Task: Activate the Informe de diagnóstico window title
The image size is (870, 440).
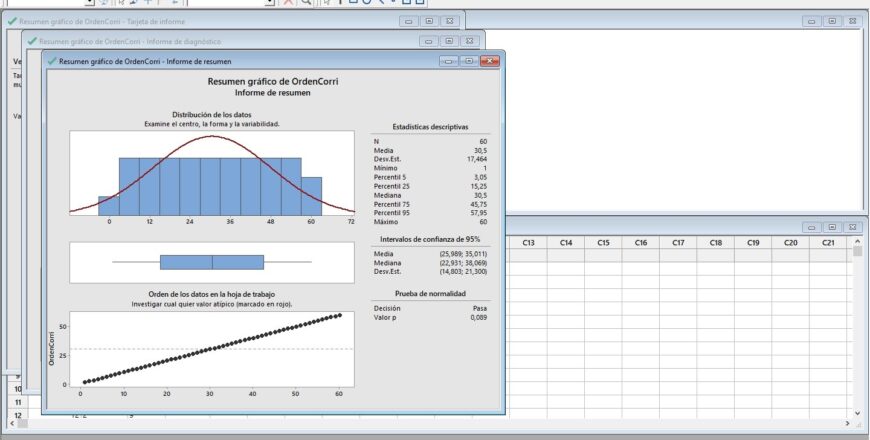Action: pyautogui.click(x=130, y=41)
